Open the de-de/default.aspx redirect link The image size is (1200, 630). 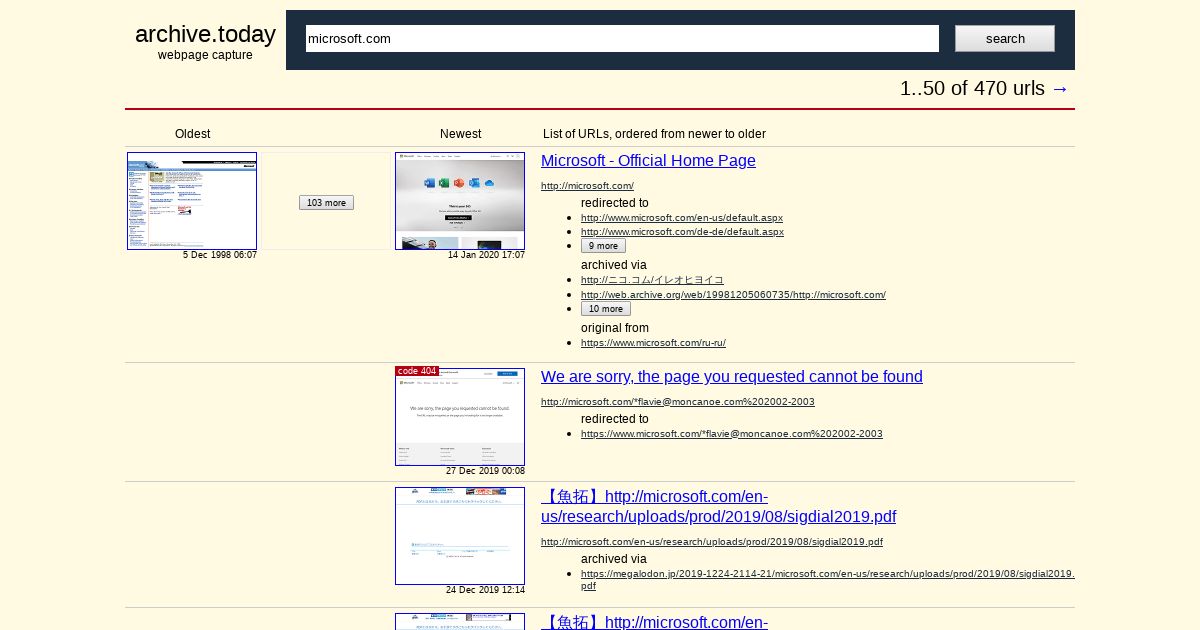(682, 231)
